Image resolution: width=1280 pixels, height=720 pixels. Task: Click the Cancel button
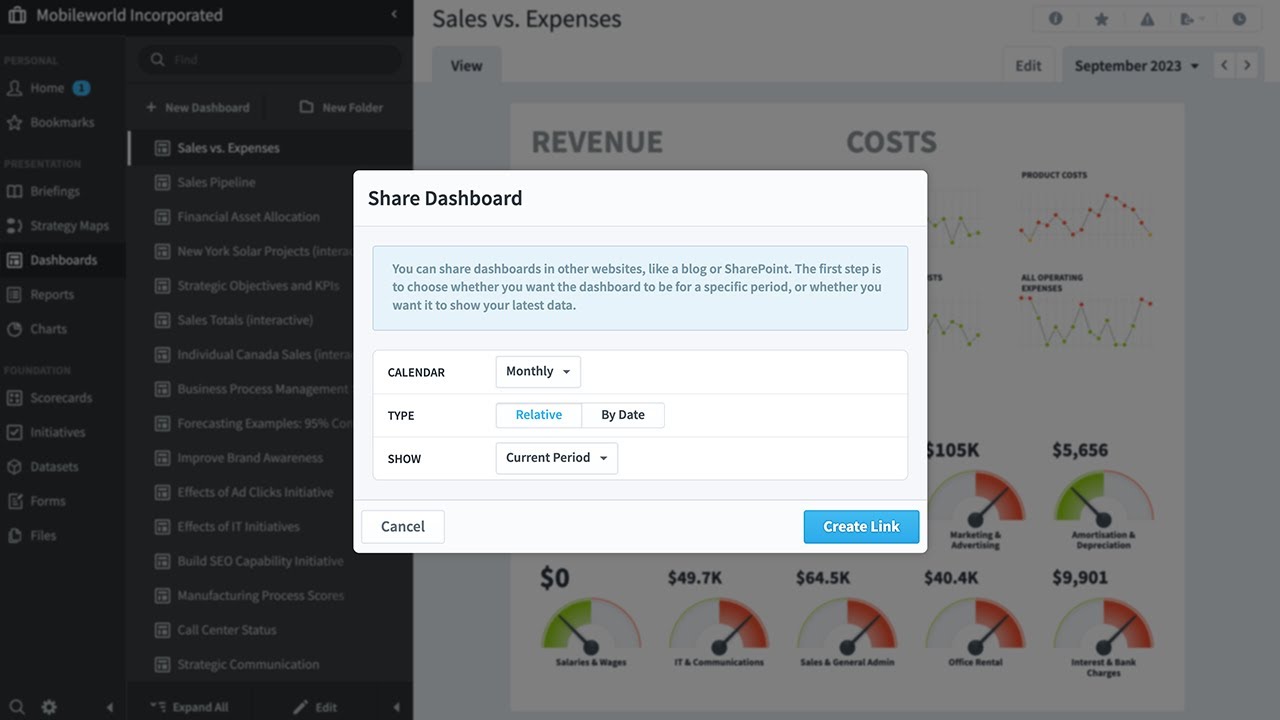pyautogui.click(x=403, y=527)
